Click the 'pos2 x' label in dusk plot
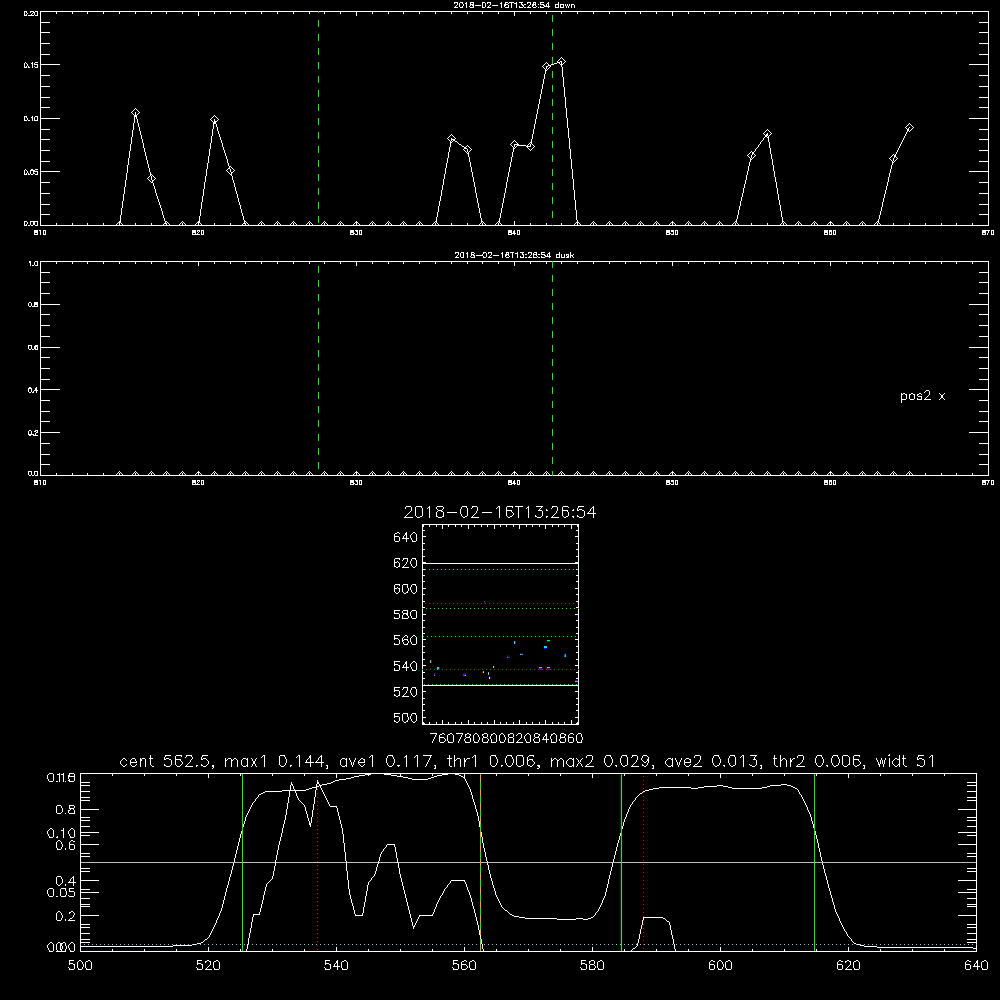 [922, 396]
